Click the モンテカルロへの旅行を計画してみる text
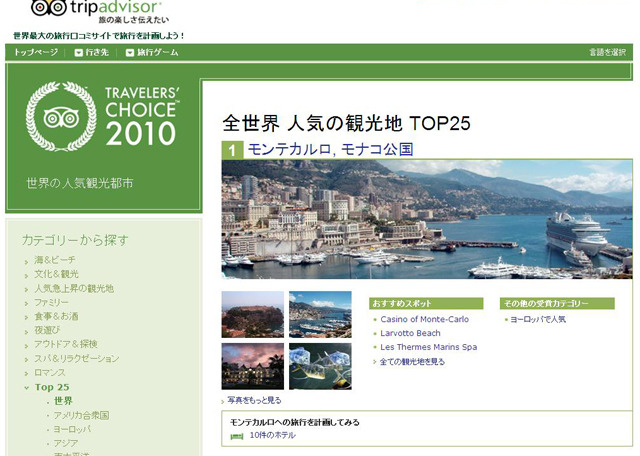Viewport: 640px width, 456px height. [295, 422]
